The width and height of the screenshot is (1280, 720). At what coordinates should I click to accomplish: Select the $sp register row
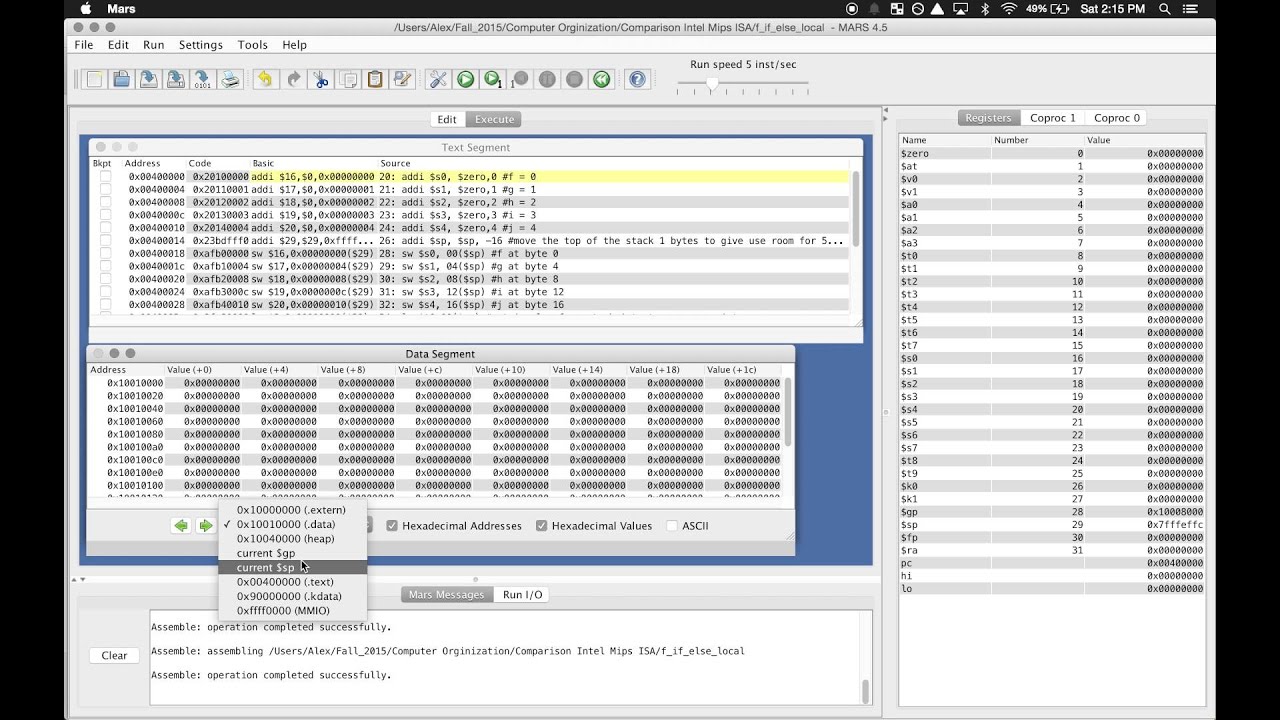(1052, 525)
